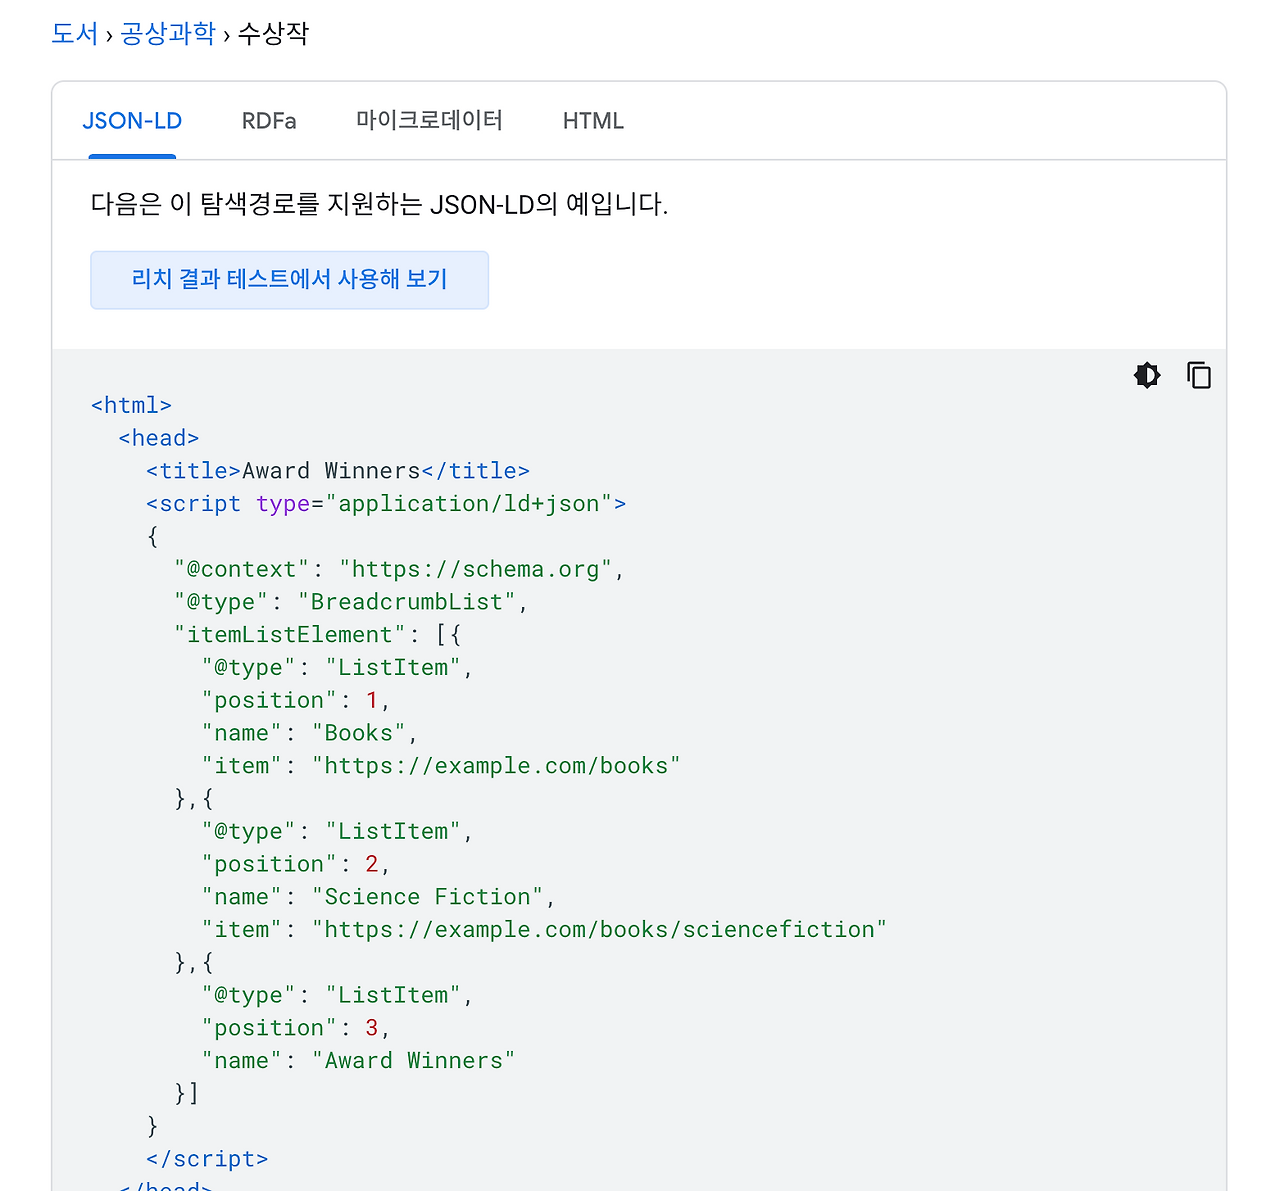Click the item URL ending in sciencefiction
This screenshot has height=1191, width=1280.
tap(544, 930)
